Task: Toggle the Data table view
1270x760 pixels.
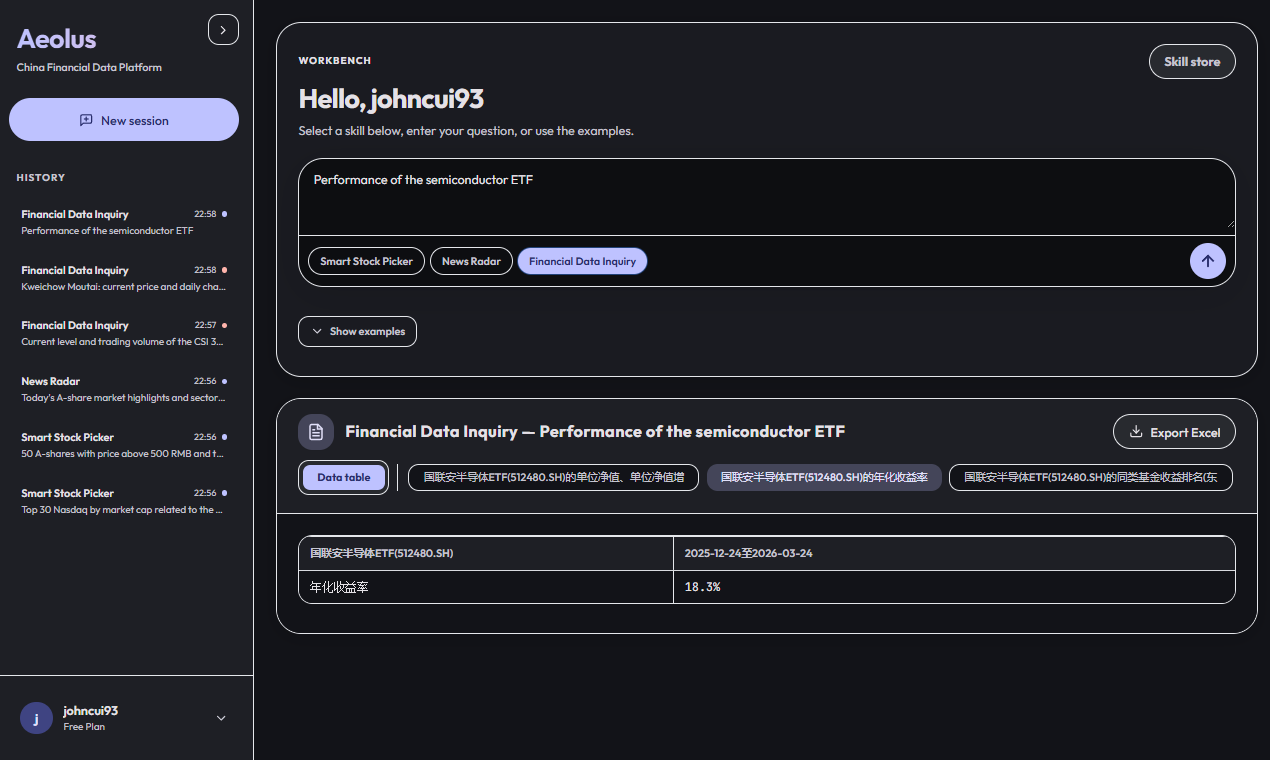Action: coord(343,477)
